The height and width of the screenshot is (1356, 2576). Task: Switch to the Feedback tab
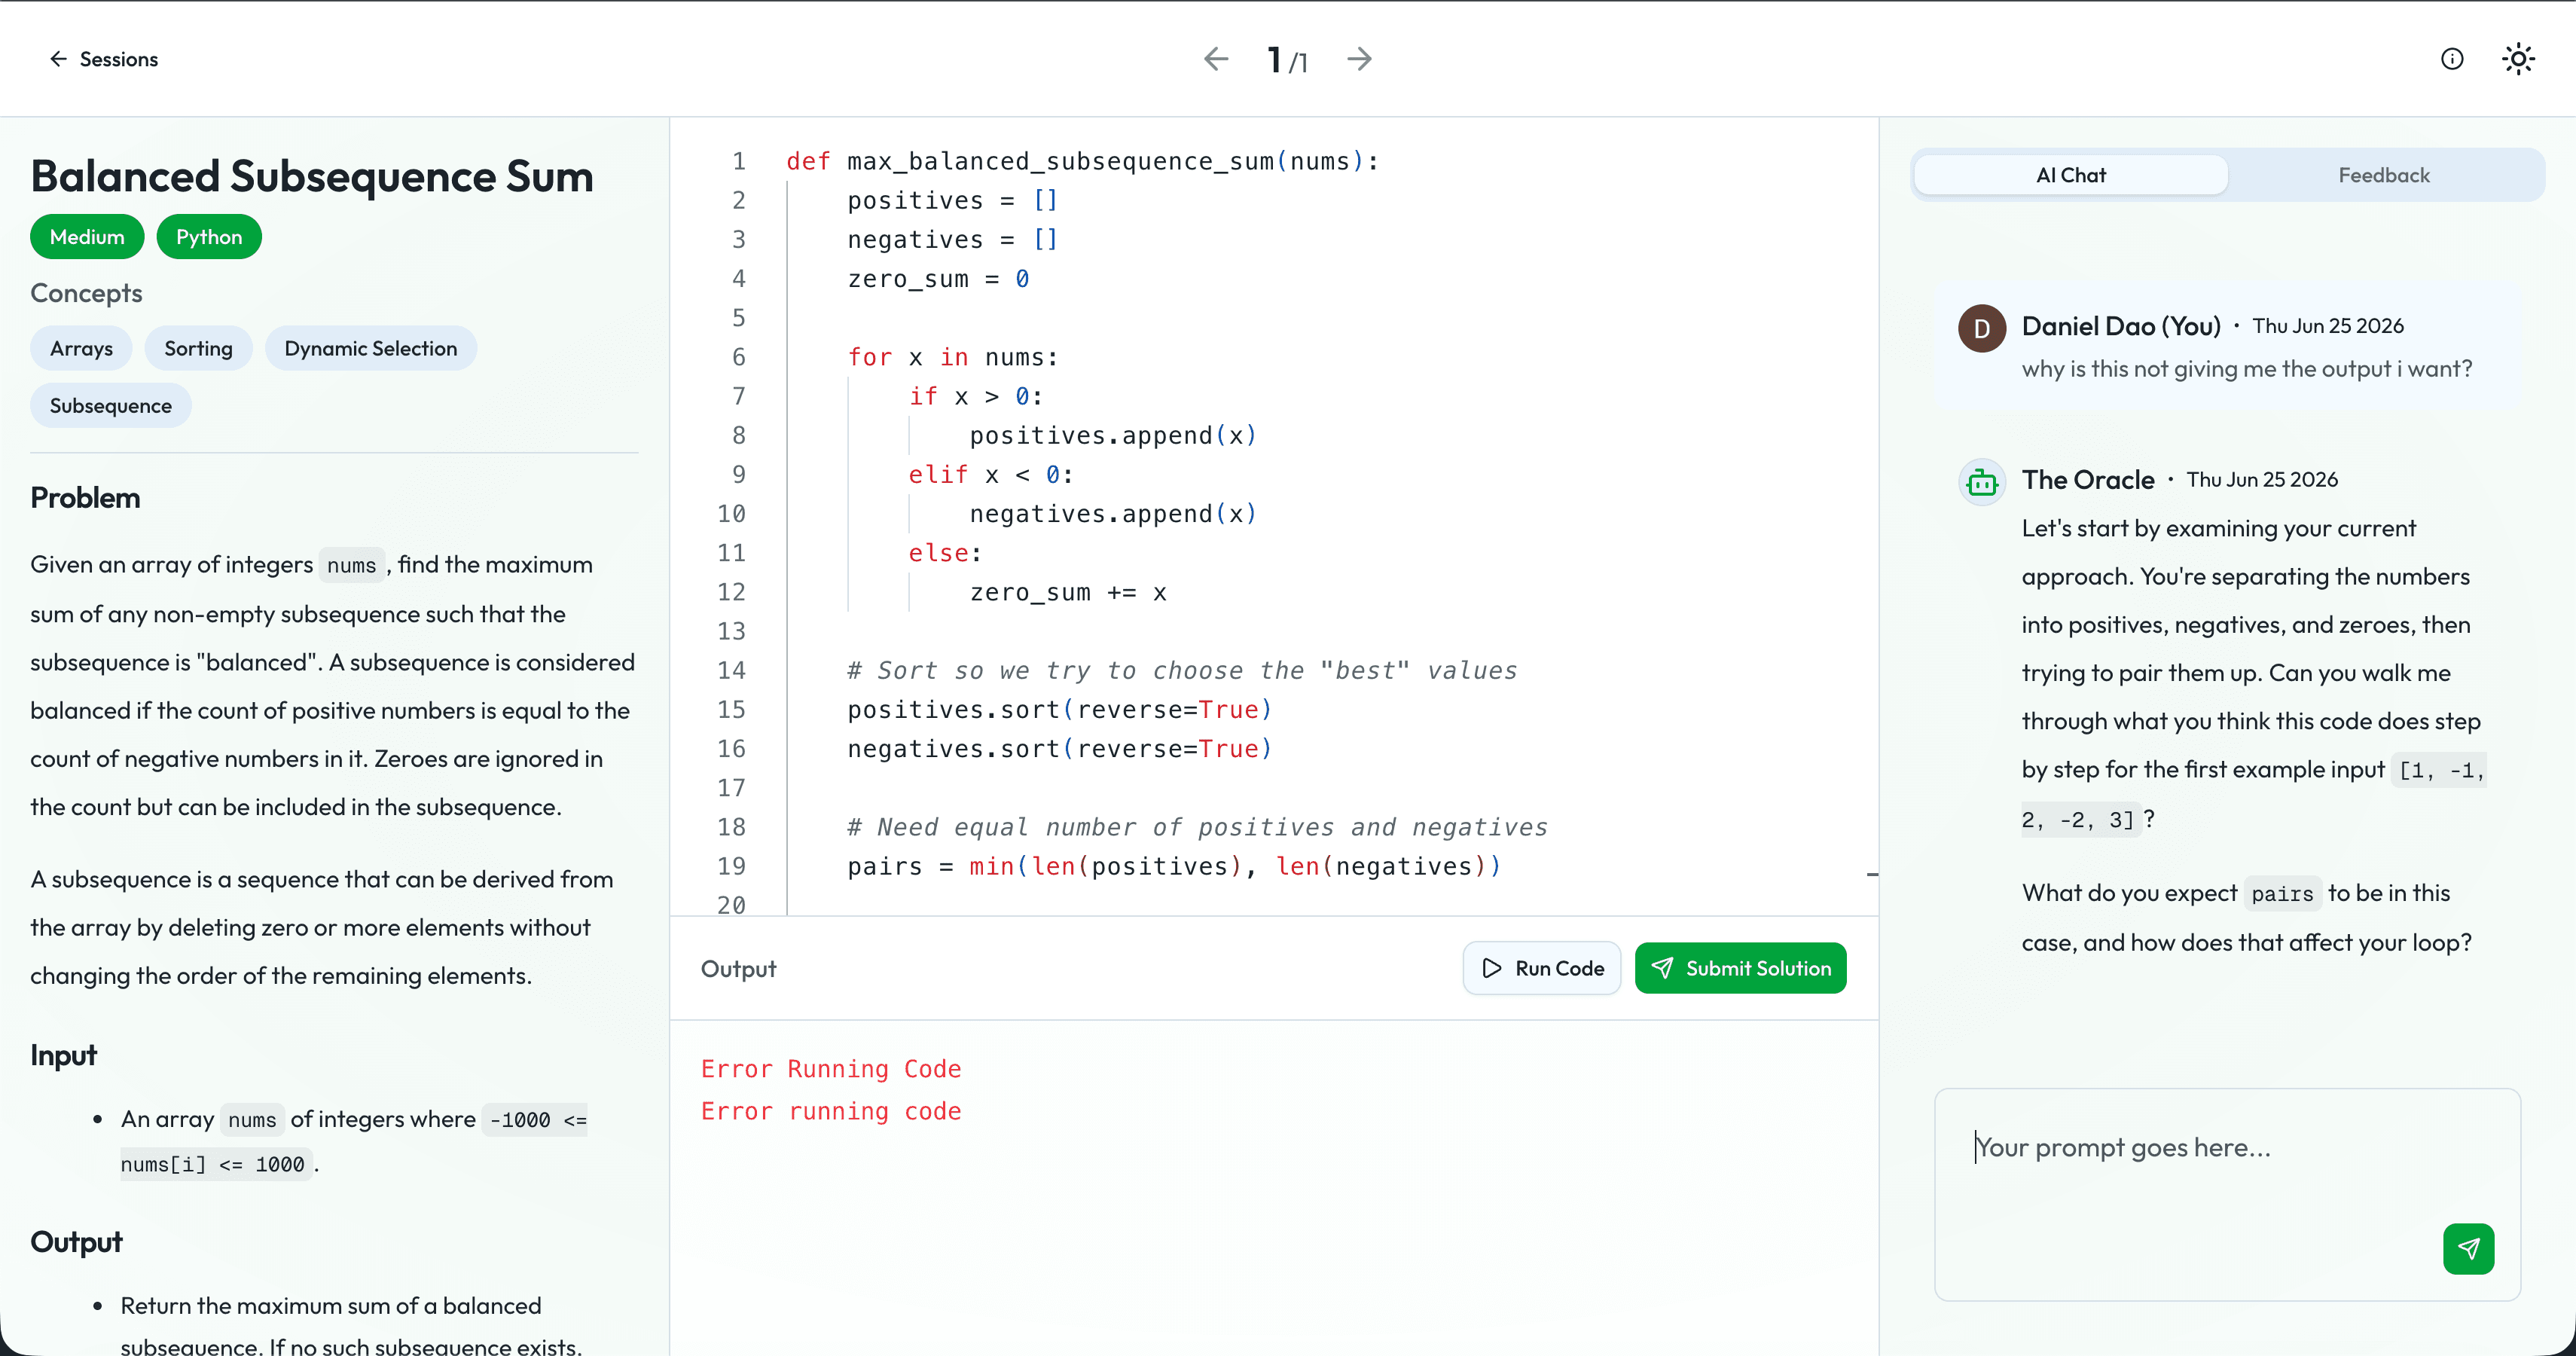pos(2384,175)
